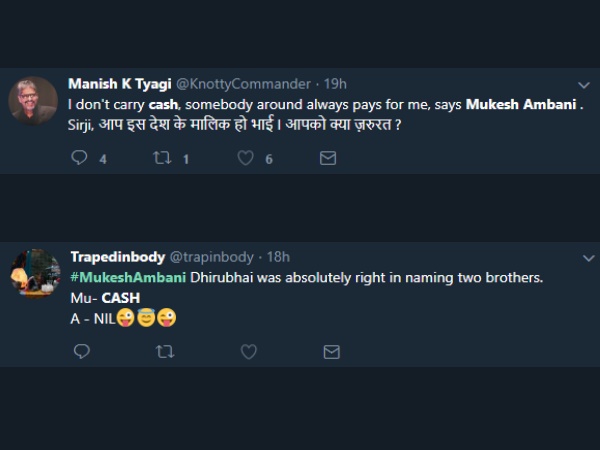Viewport: 600px width, 450px height.
Task: Open dropdown arrow on Trapedinbody's tweet
Action: click(584, 258)
